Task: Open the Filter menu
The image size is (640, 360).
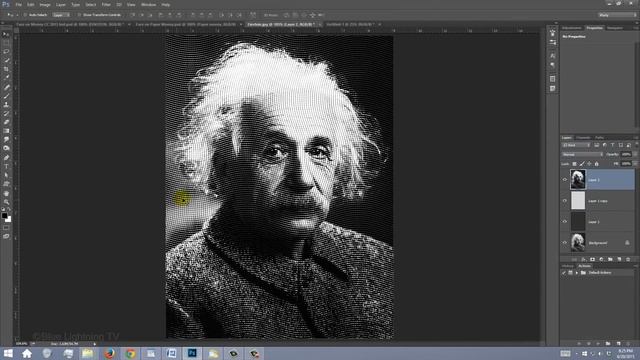Action: click(106, 4)
